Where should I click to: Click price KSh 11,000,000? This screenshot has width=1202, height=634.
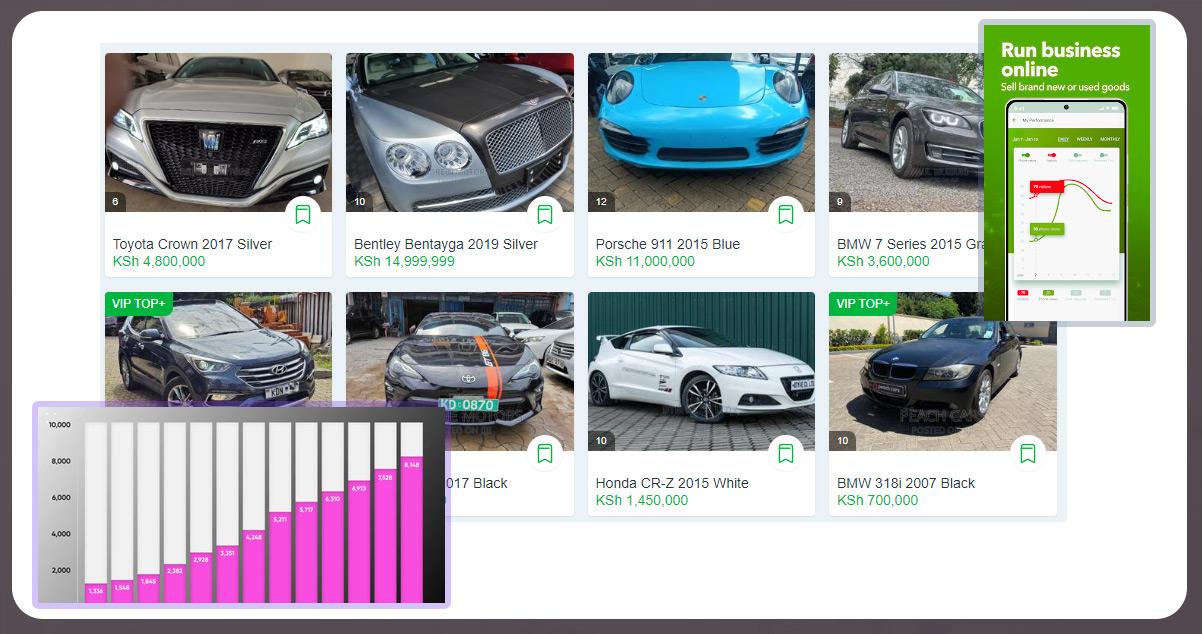645,262
